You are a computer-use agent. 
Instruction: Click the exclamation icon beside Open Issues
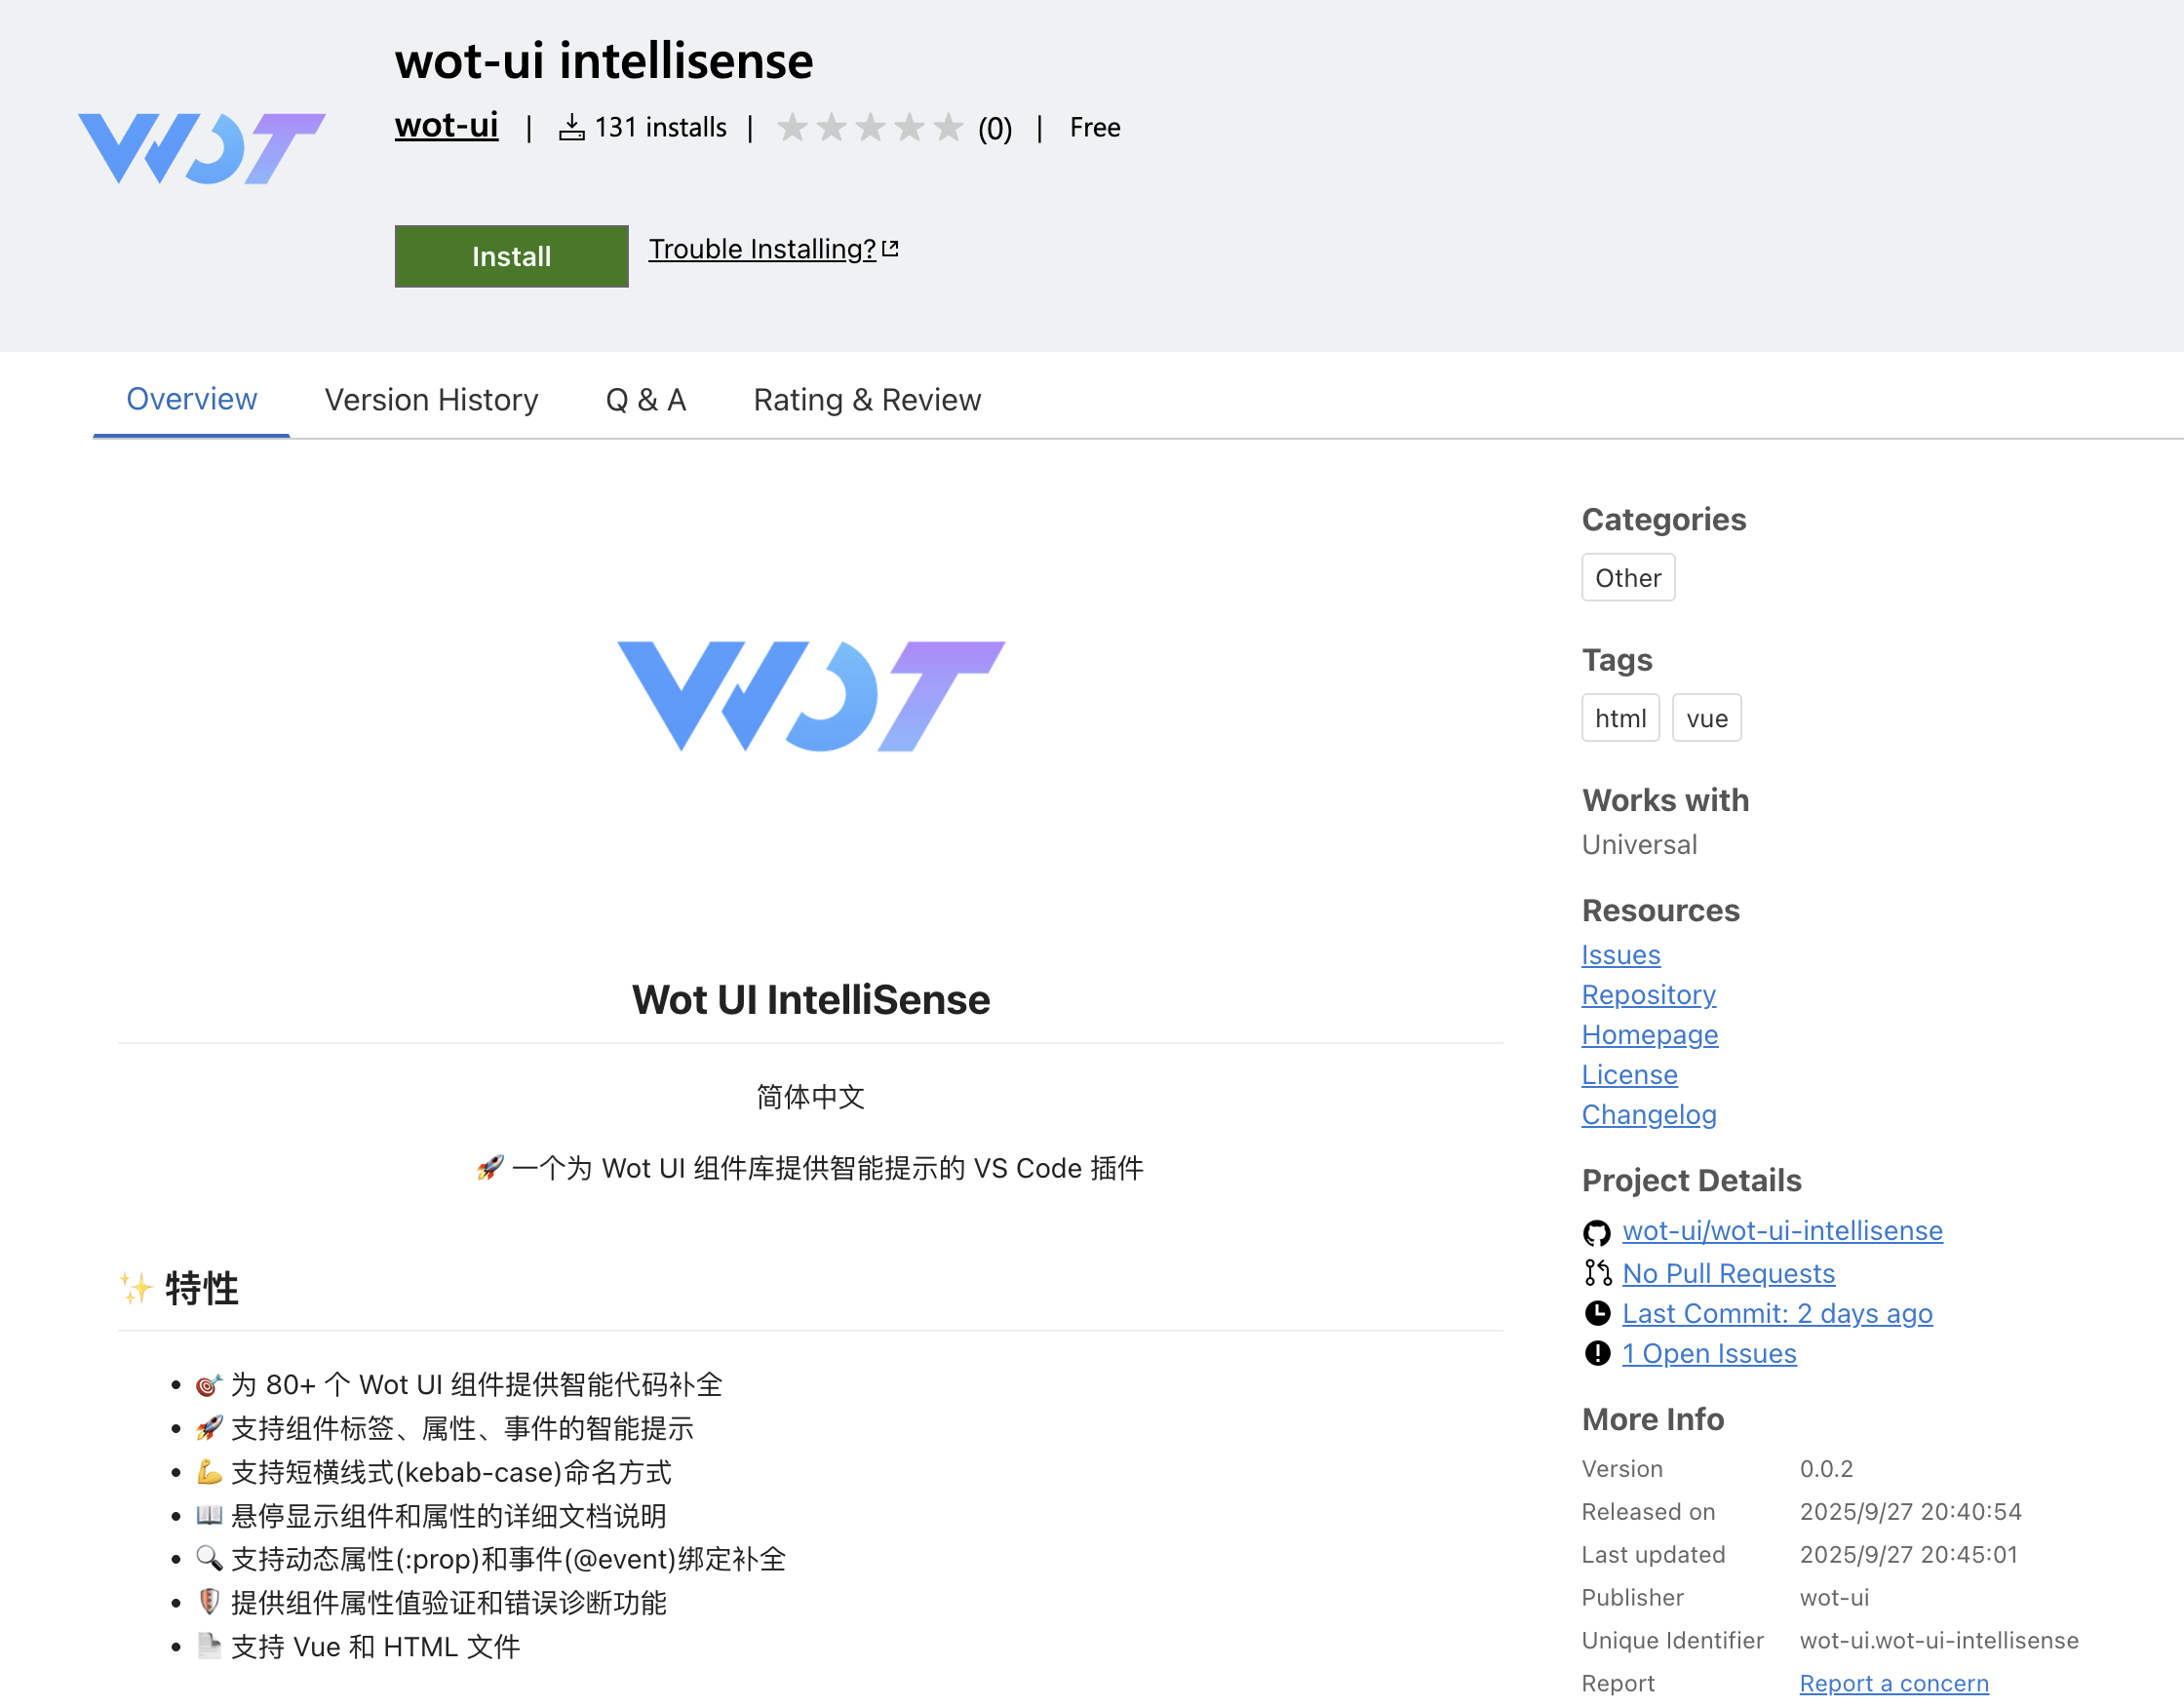[1597, 1353]
